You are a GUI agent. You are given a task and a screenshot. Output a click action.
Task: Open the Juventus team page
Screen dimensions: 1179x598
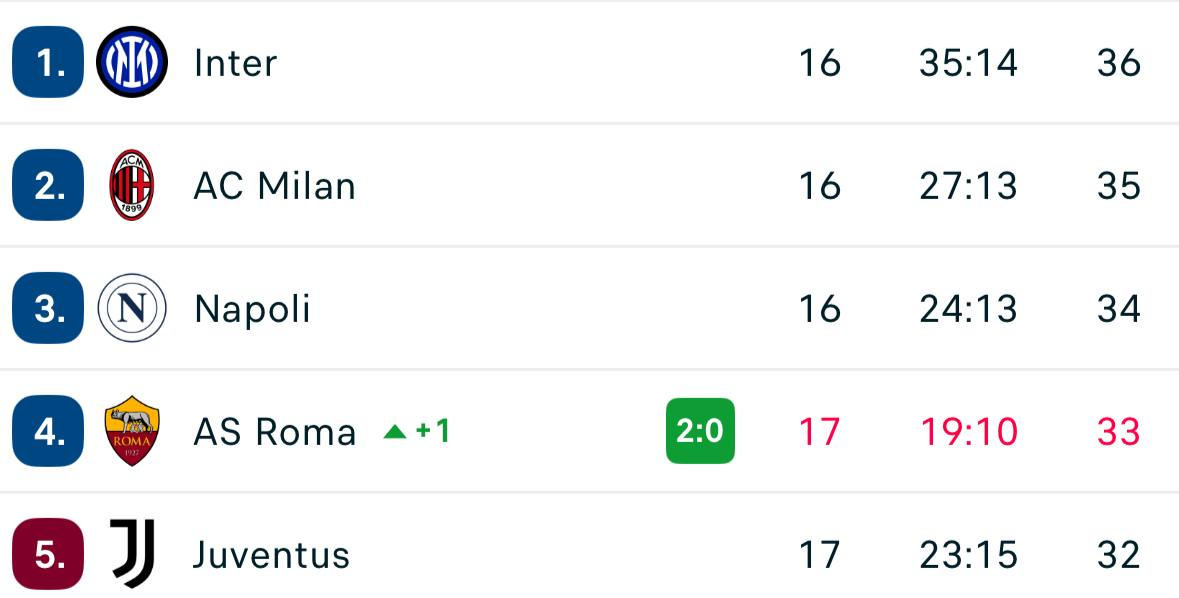click(271, 554)
